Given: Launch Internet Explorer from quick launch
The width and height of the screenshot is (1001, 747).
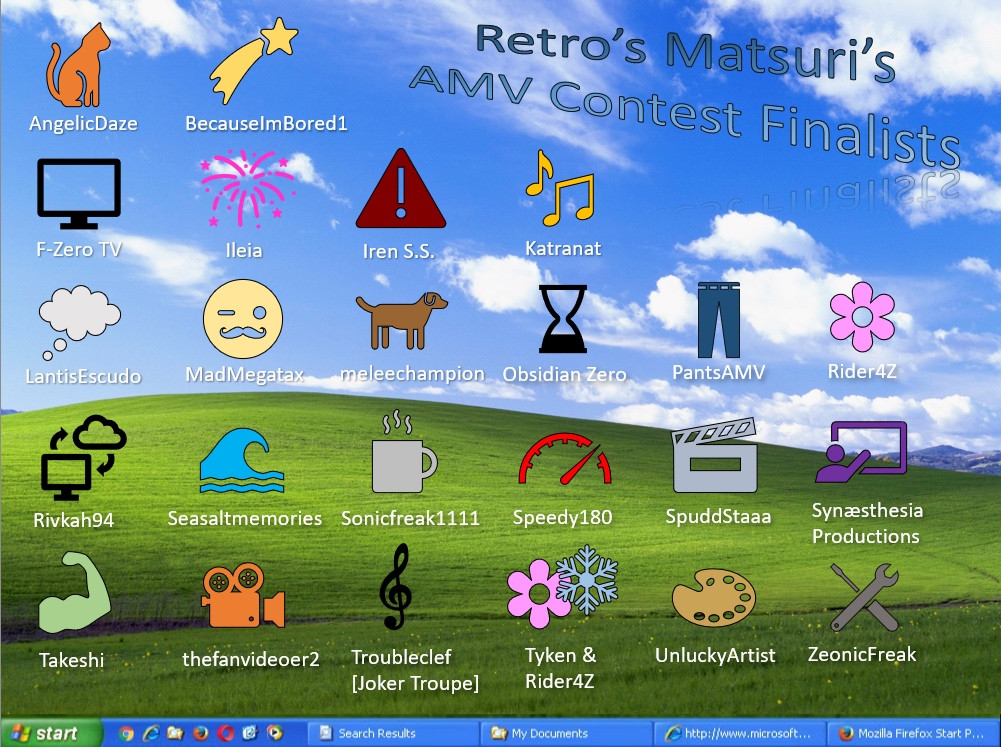Looking at the screenshot, I should (x=151, y=734).
